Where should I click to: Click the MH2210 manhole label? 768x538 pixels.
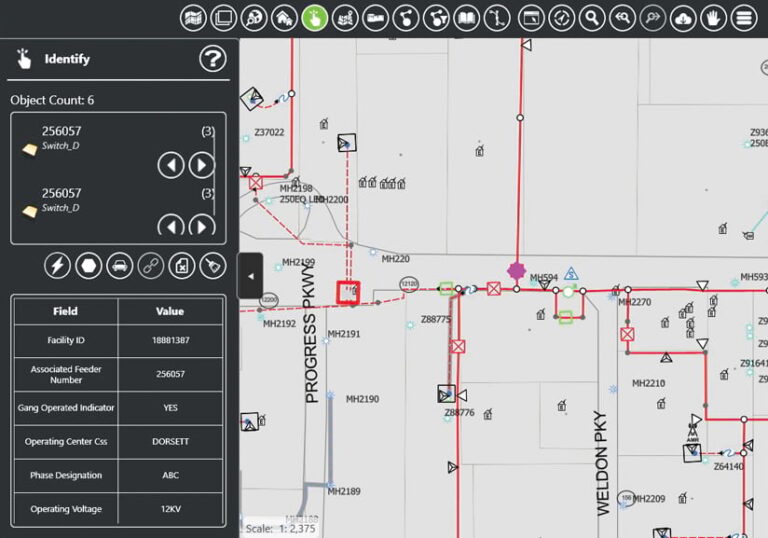click(x=648, y=383)
